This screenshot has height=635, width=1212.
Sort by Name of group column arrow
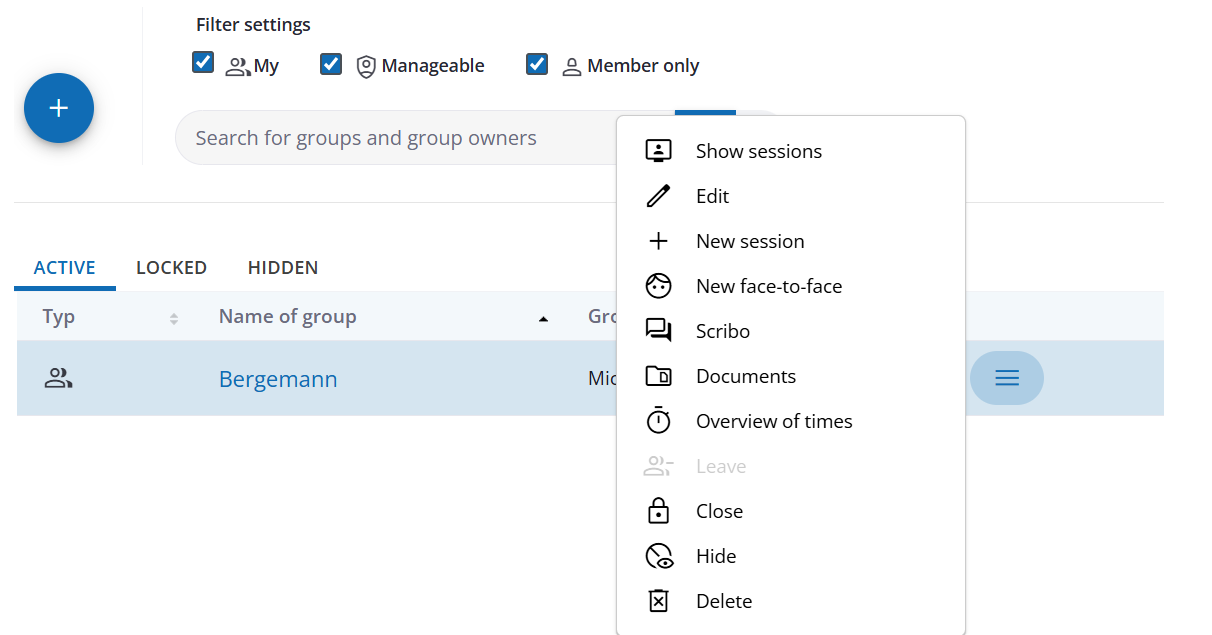click(543, 317)
